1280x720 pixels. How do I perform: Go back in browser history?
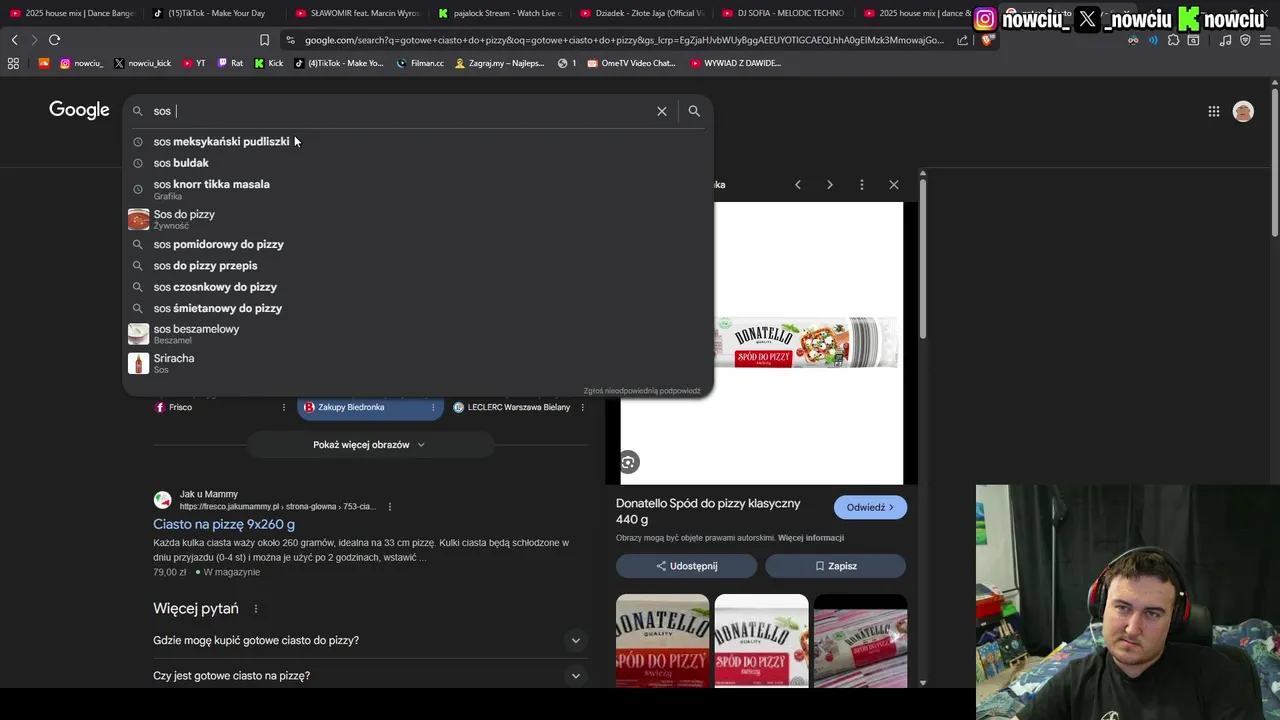pos(14,40)
